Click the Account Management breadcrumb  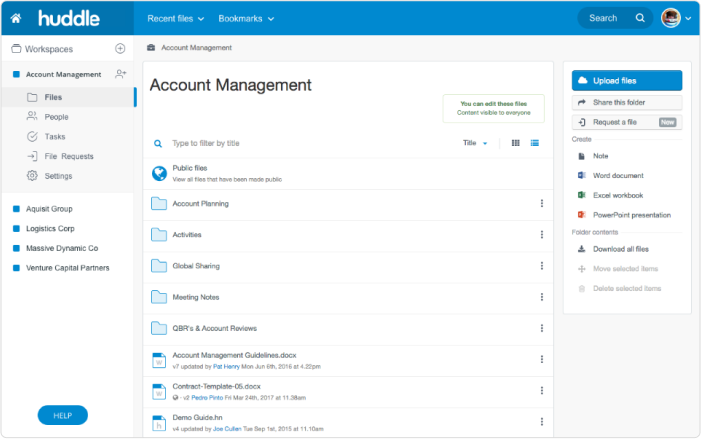tap(196, 47)
